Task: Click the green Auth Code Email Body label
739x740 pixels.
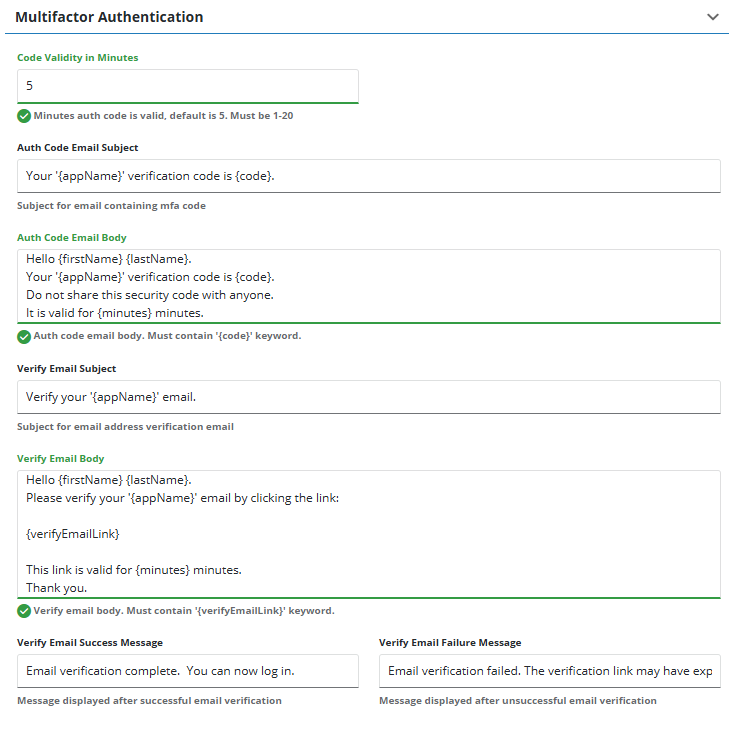Action: [x=72, y=238]
